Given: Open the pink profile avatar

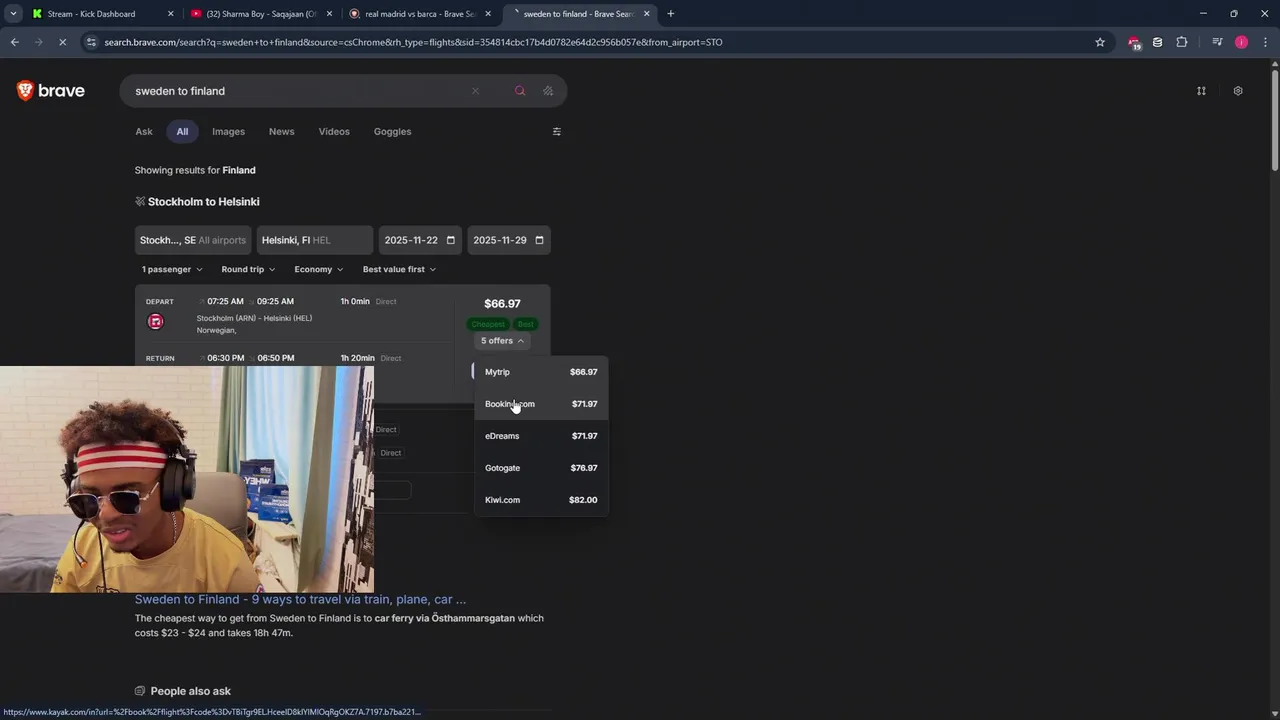Looking at the screenshot, I should pyautogui.click(x=1241, y=42).
